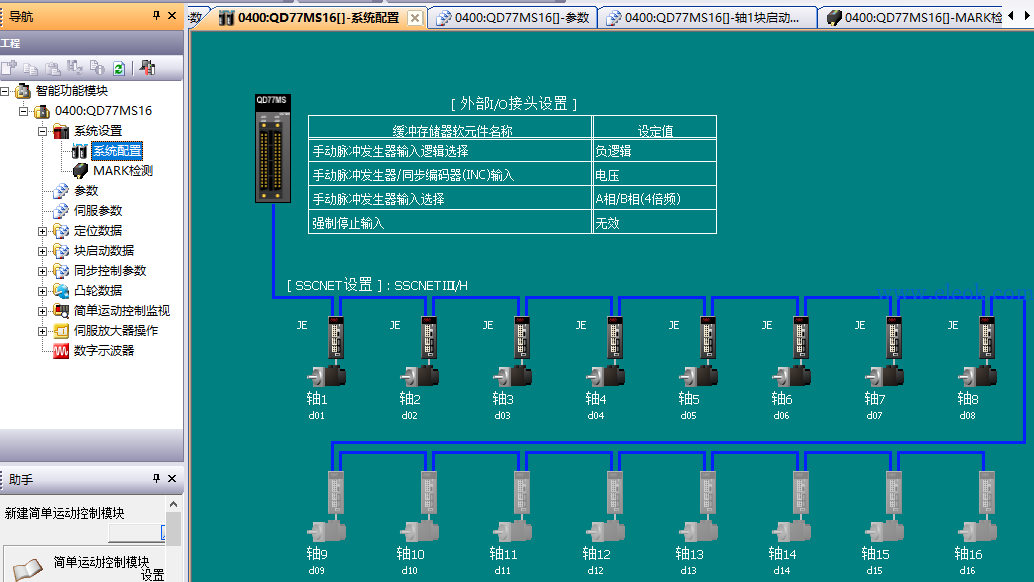Click the 电压 setting value cell
Screen dimensions: 1034x582
click(x=654, y=175)
